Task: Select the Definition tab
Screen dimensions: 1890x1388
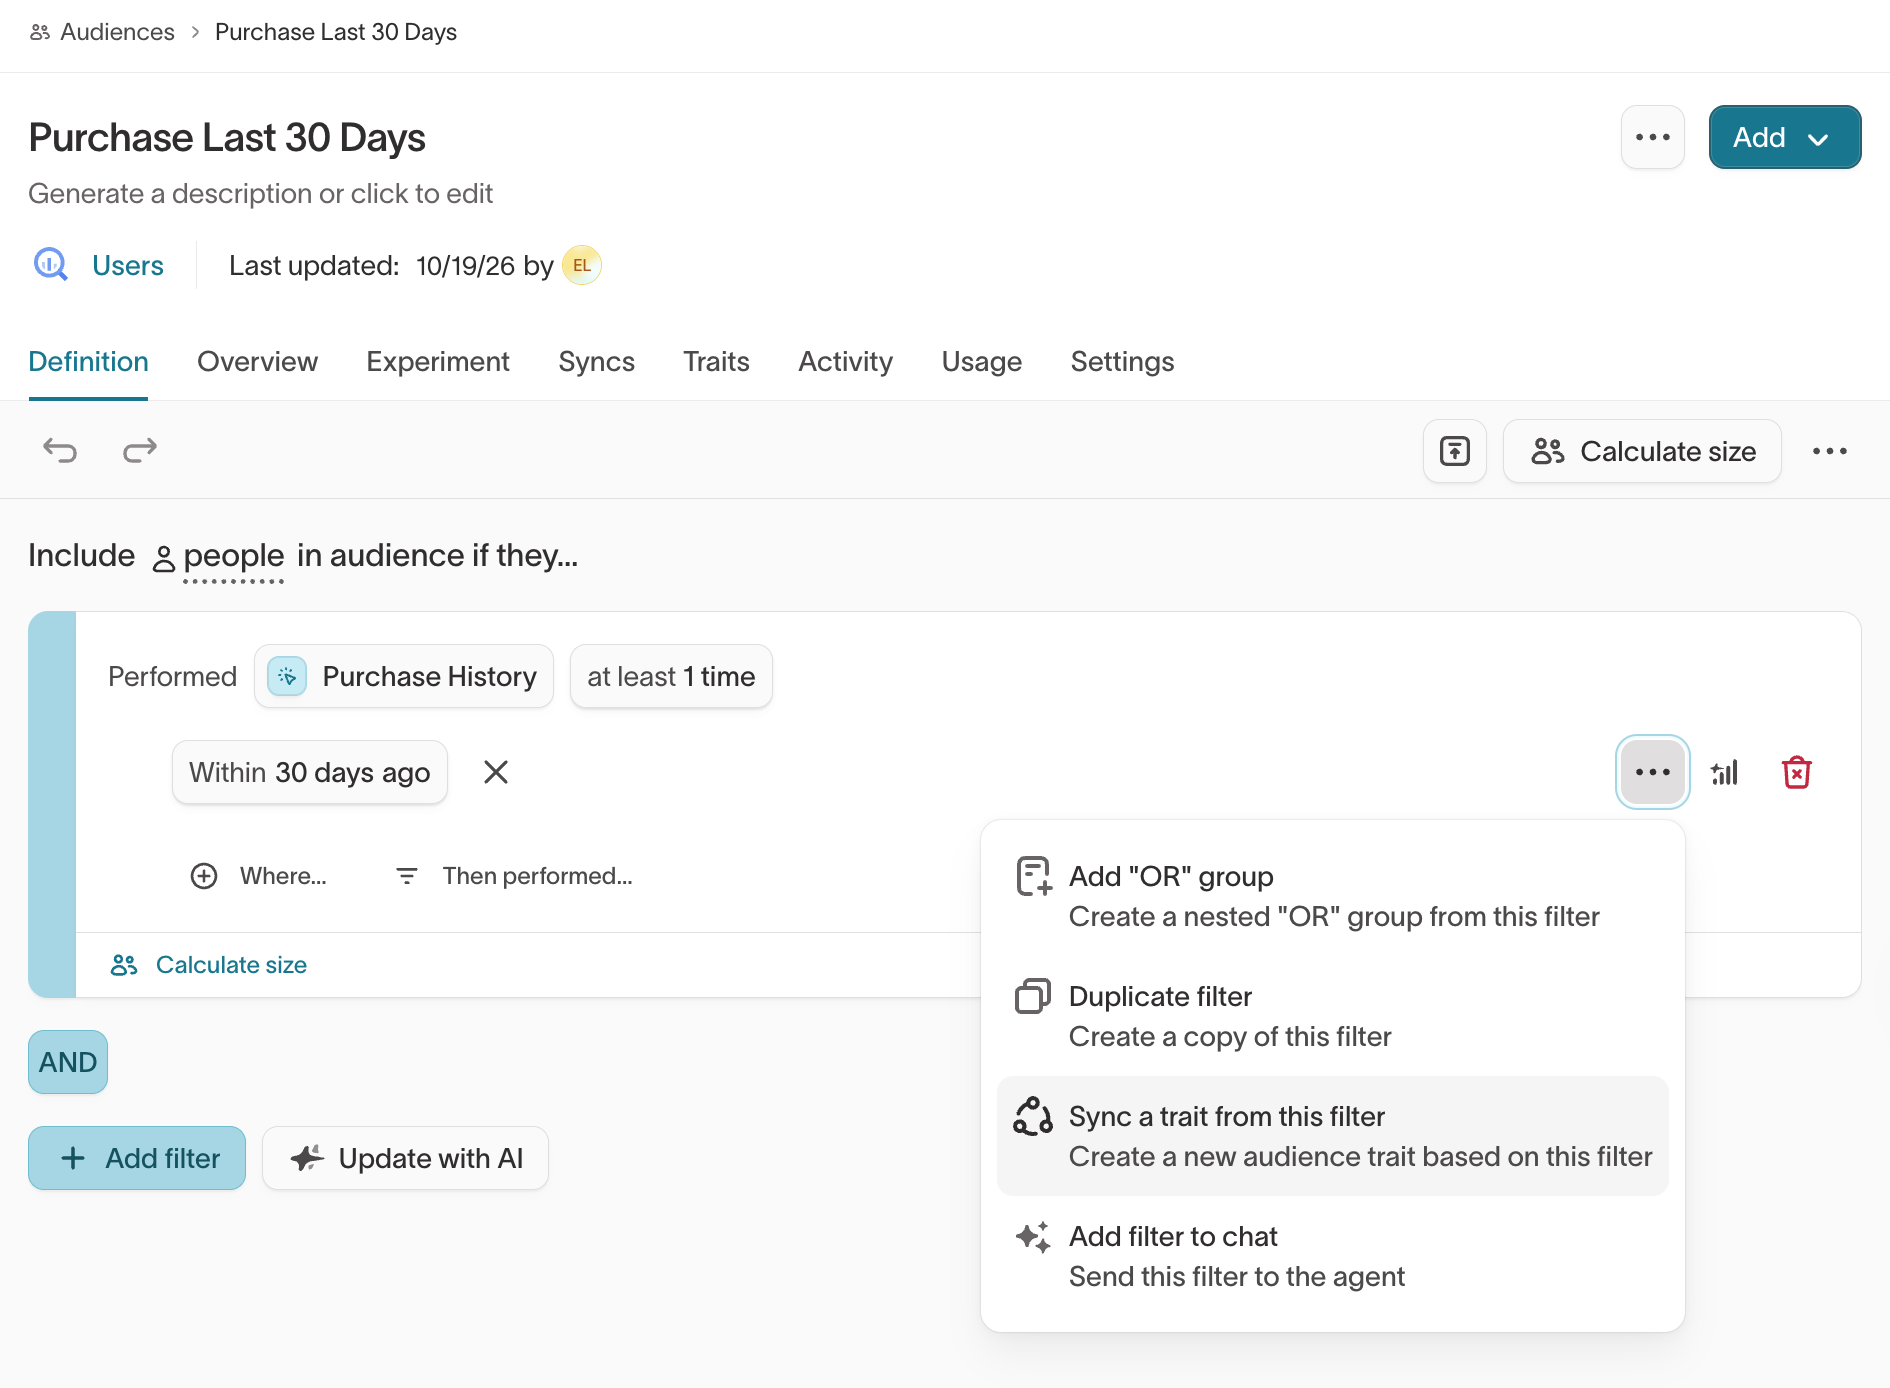Action: point(89,361)
